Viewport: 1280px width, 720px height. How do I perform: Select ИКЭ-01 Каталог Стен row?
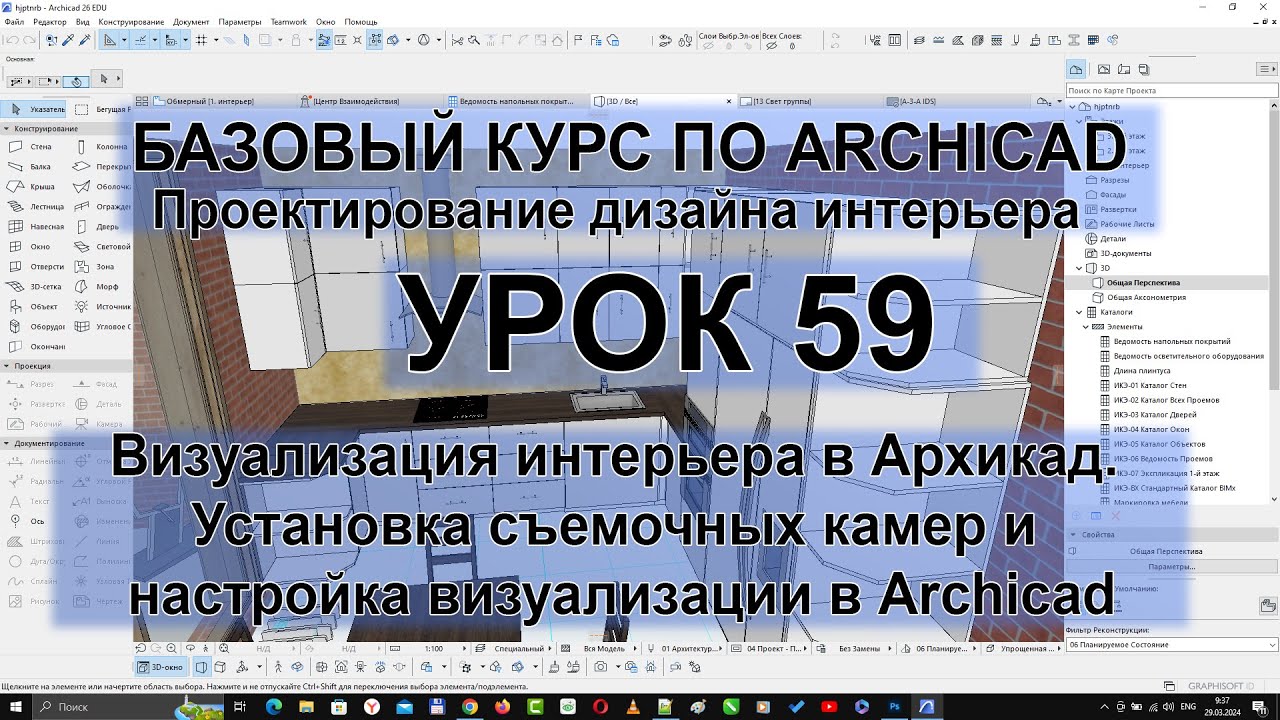(1149, 385)
